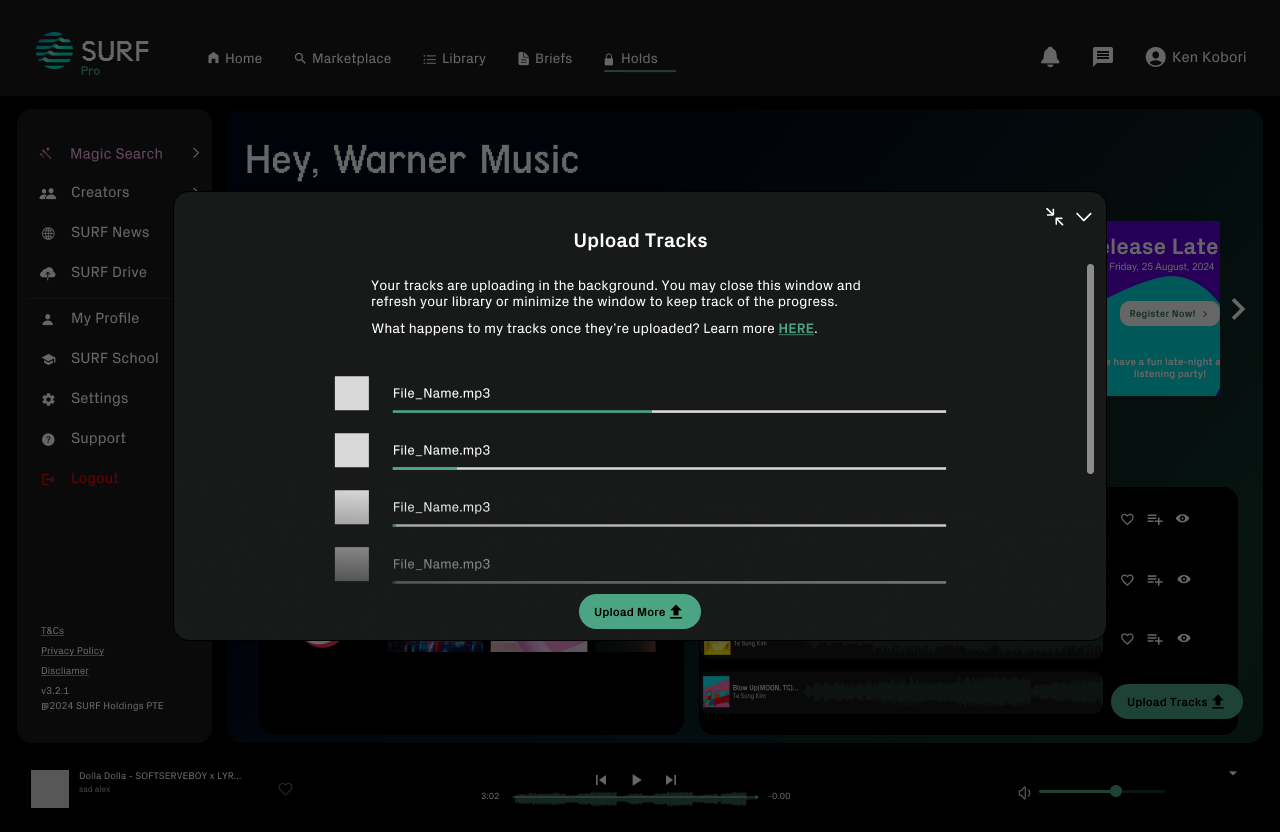Click Register Now on the banner

click(x=1169, y=314)
